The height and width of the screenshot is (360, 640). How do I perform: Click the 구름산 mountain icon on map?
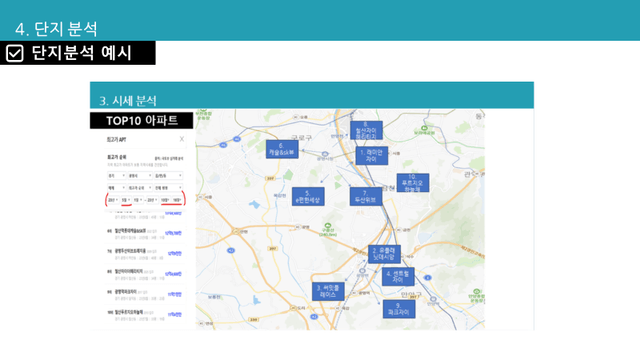(x=327, y=226)
